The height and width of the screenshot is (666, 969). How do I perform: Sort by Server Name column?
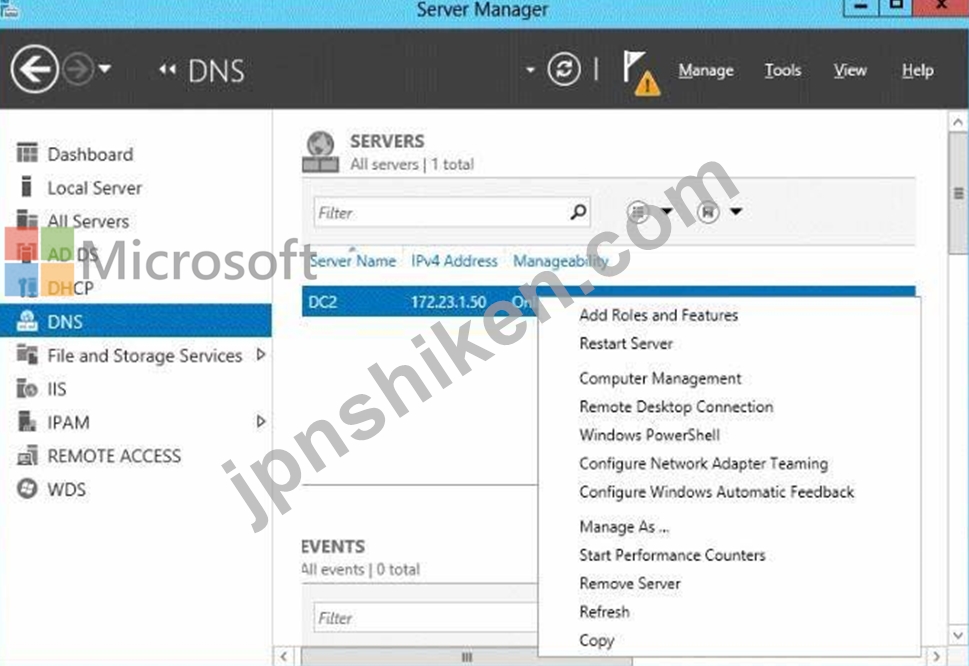click(353, 261)
